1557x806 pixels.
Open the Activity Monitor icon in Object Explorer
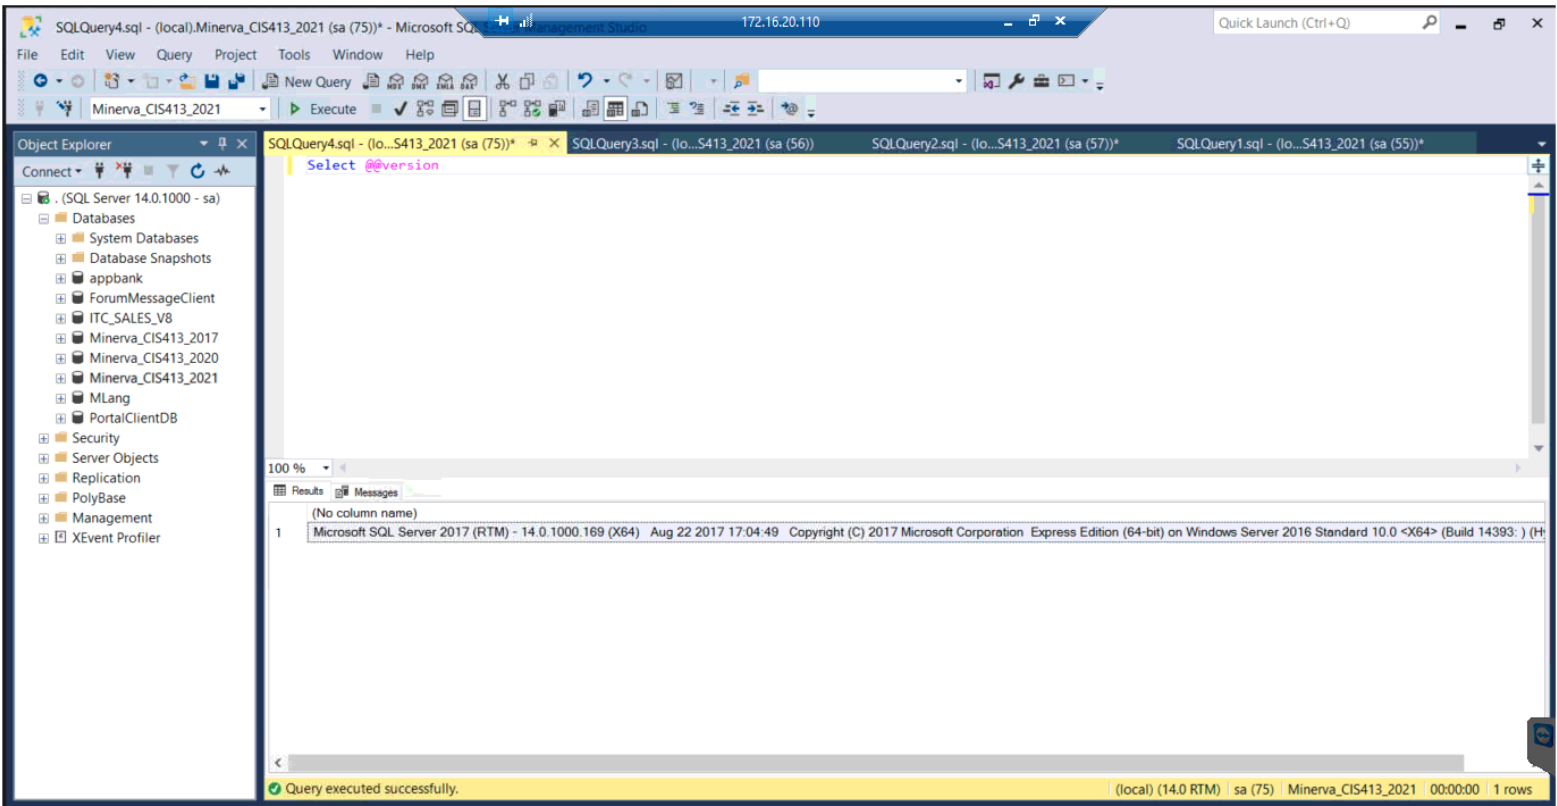(222, 171)
